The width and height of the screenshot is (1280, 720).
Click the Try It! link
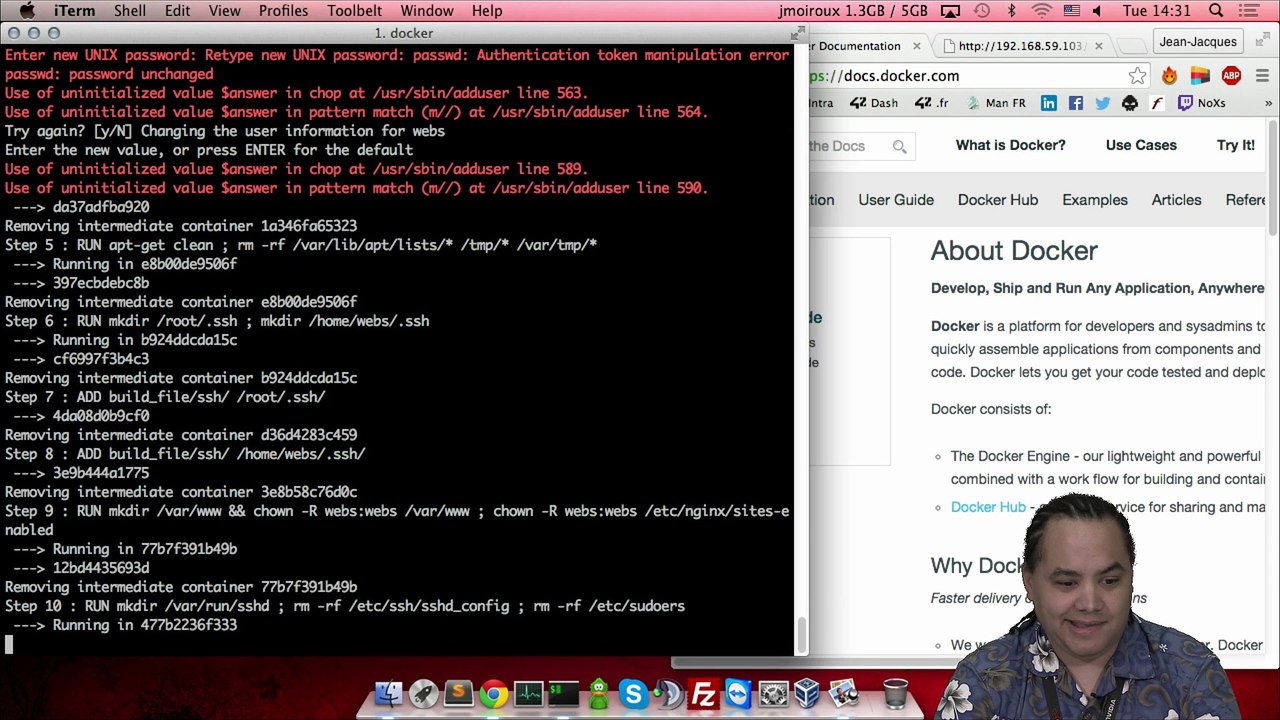1235,145
